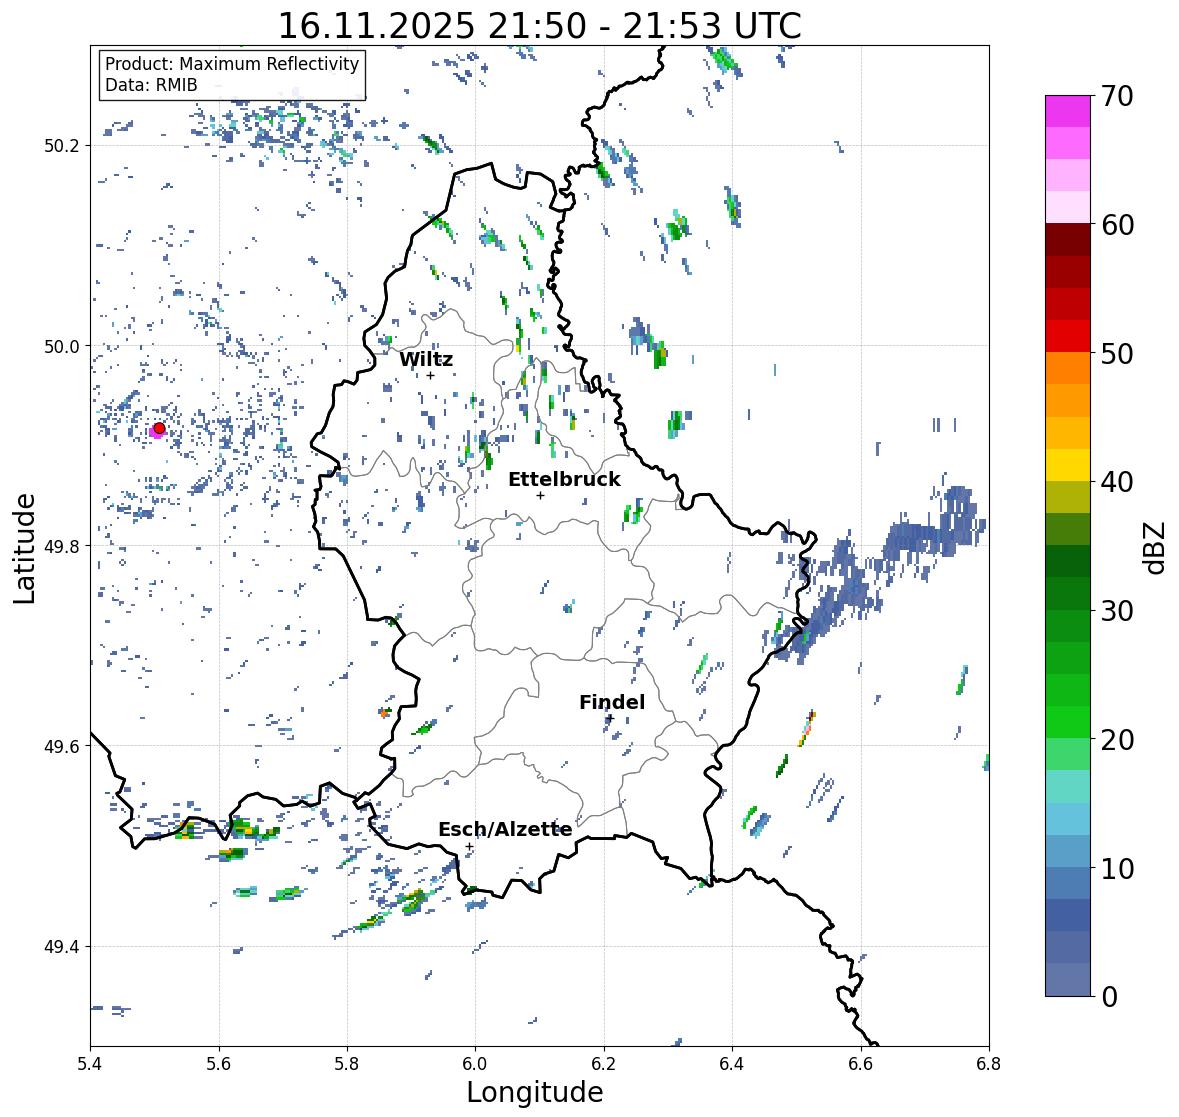This screenshot has width=1179, height=1117.
Task: Click the orange 50 dBZ colorbar segment
Action: pos(1068,368)
